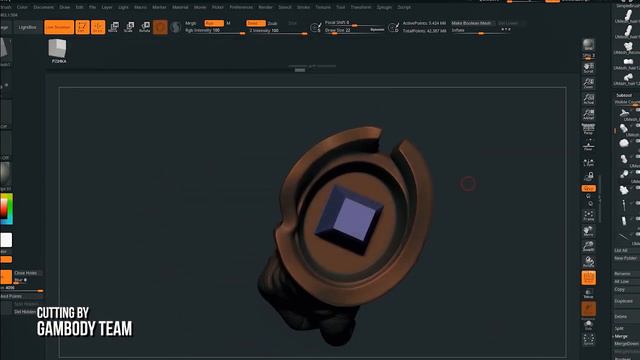
Task: Open the LightBox browser
Action: pos(27,27)
